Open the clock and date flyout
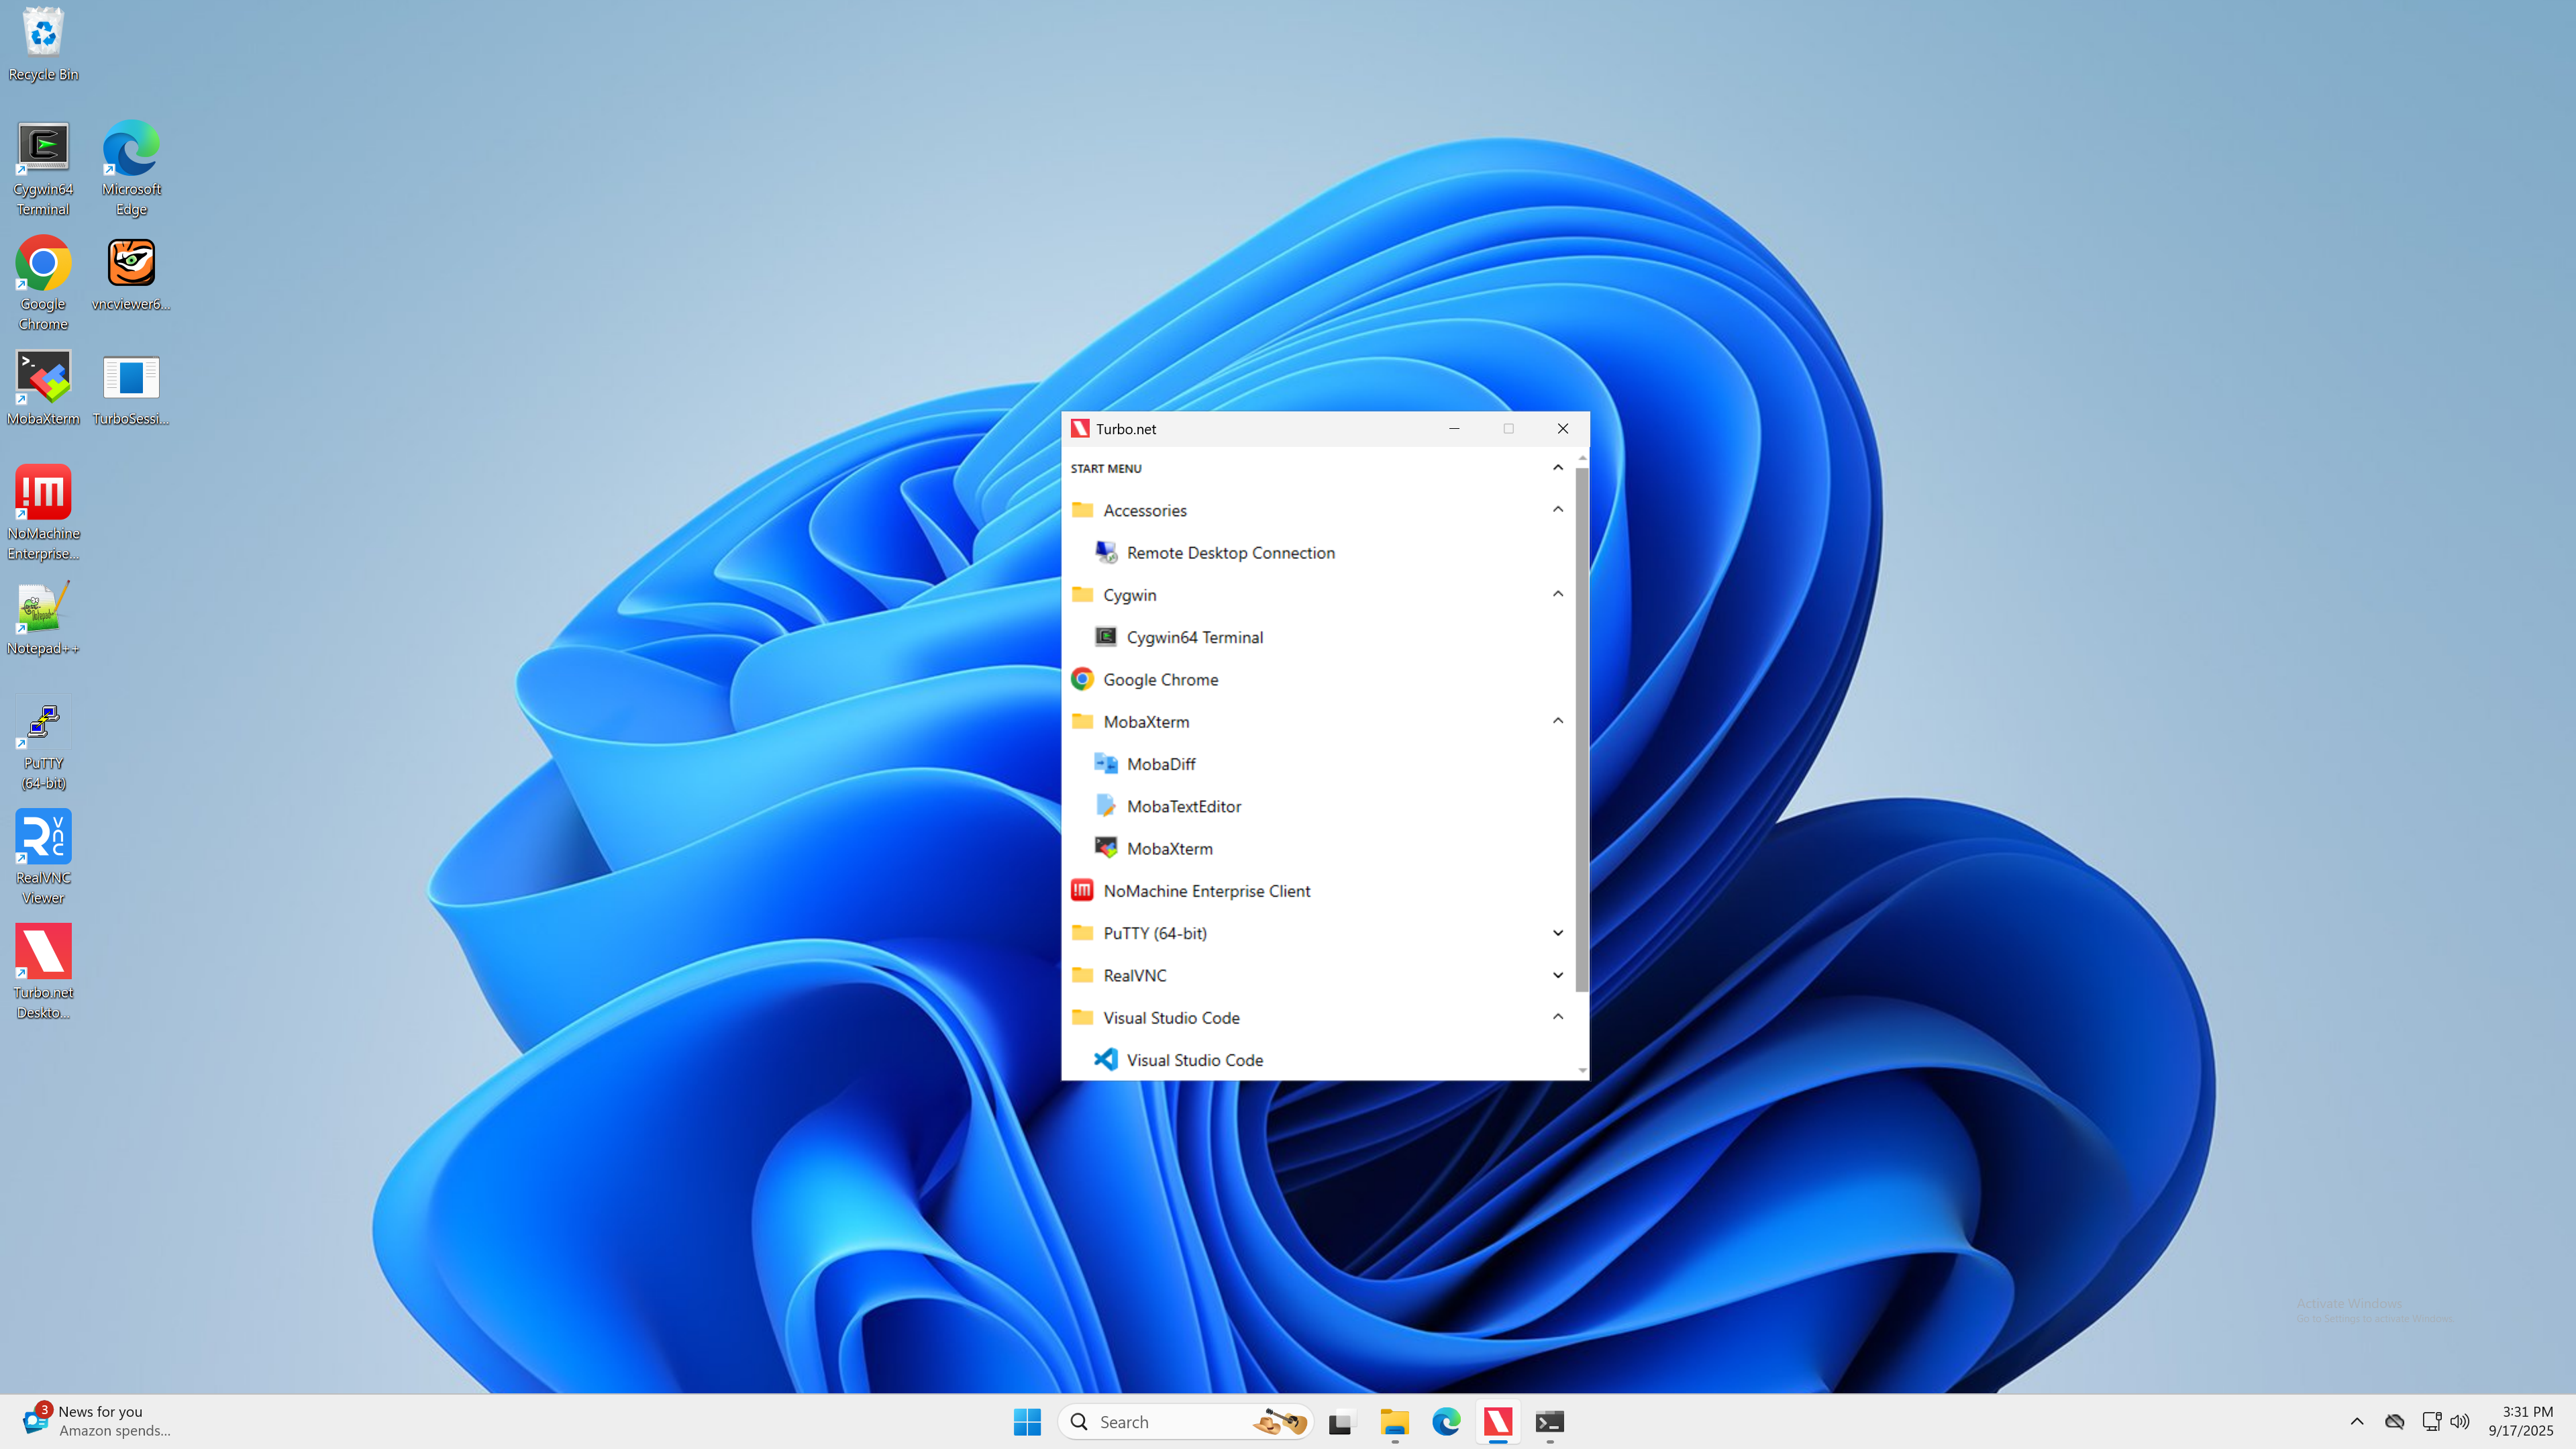The height and width of the screenshot is (1449, 2576). pyautogui.click(x=2520, y=1421)
